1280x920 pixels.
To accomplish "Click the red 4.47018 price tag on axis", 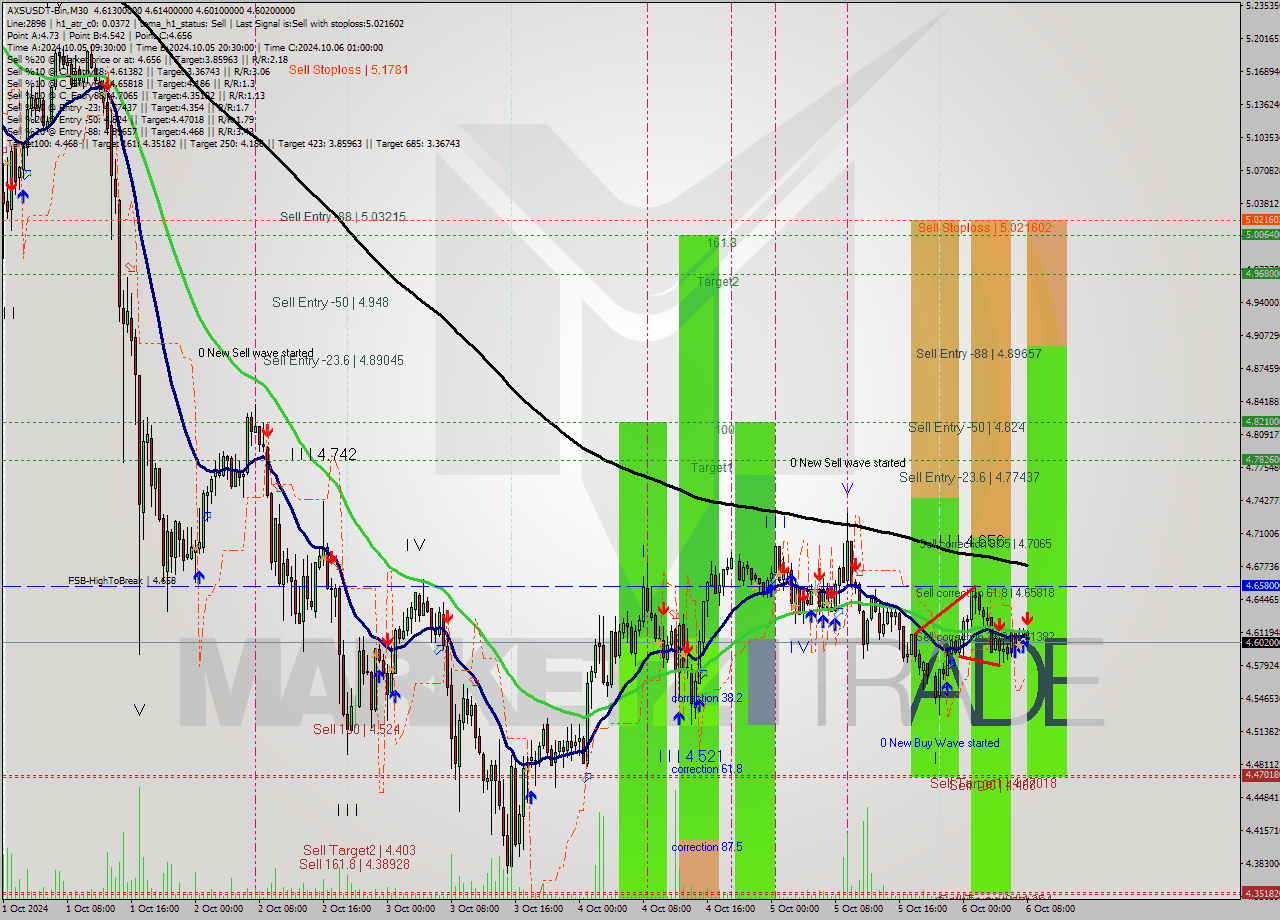I will point(1260,775).
